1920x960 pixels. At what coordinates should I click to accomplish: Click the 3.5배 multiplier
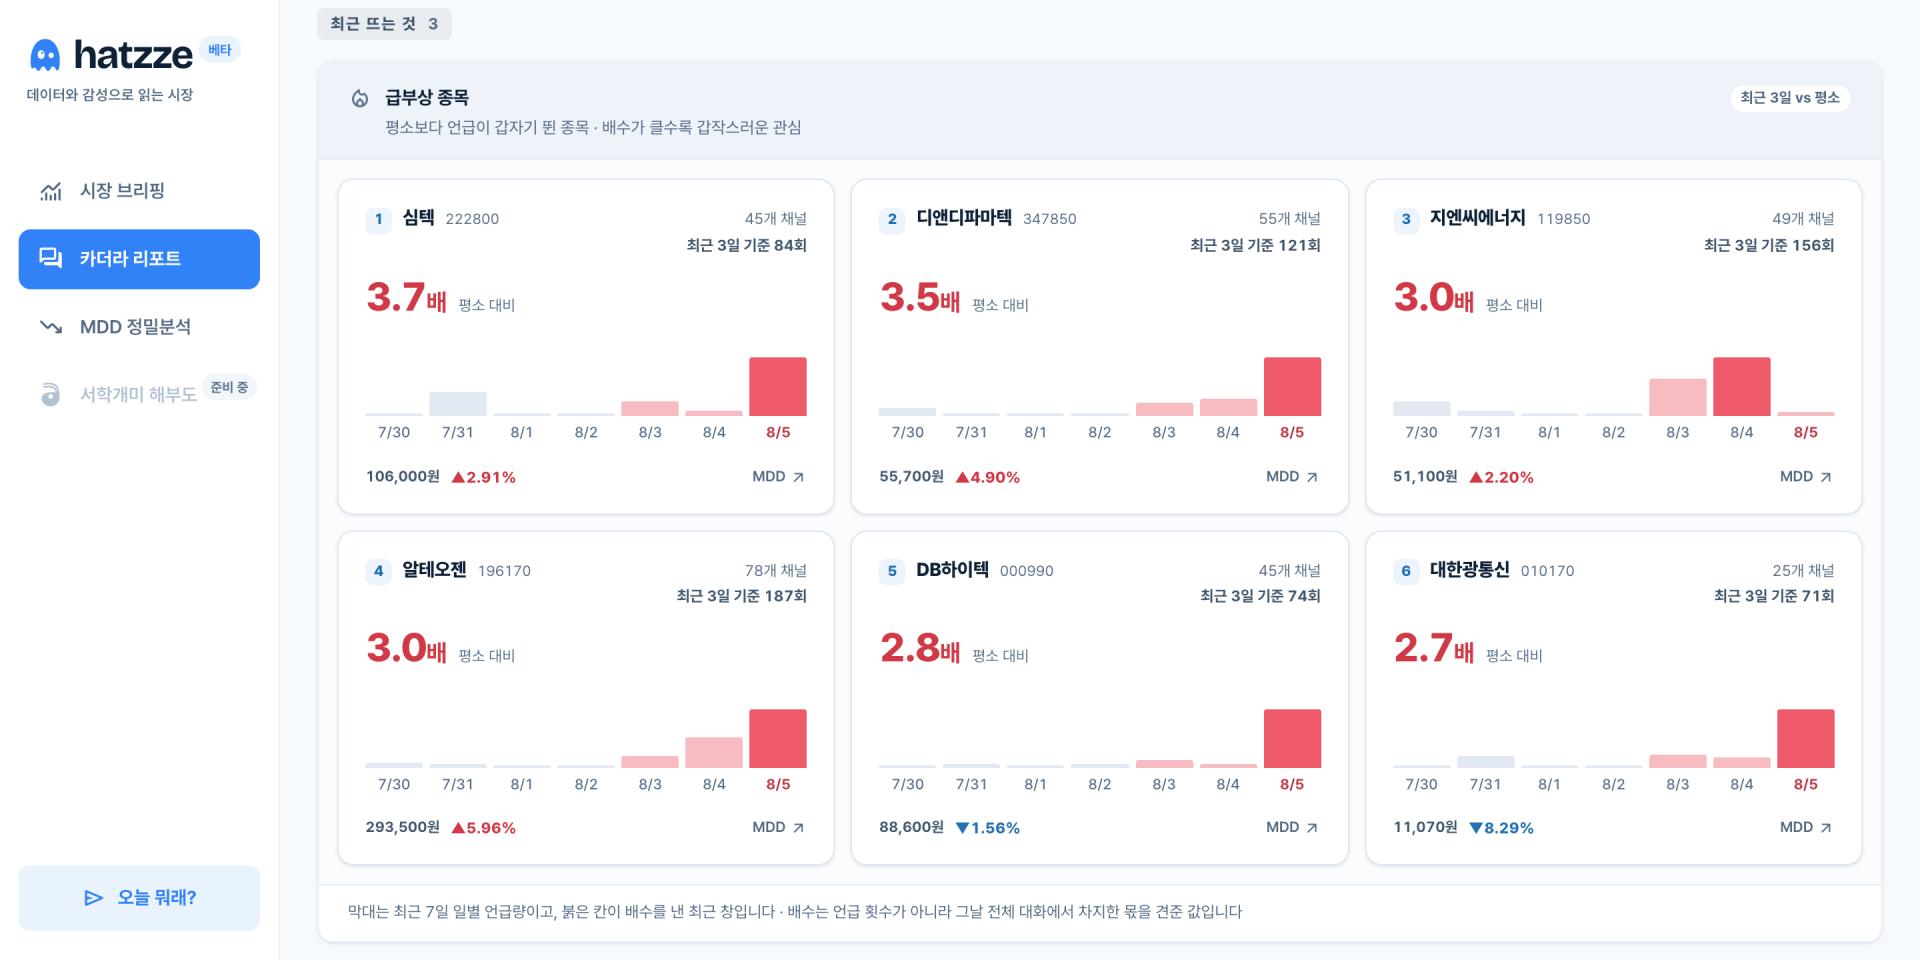tap(920, 298)
